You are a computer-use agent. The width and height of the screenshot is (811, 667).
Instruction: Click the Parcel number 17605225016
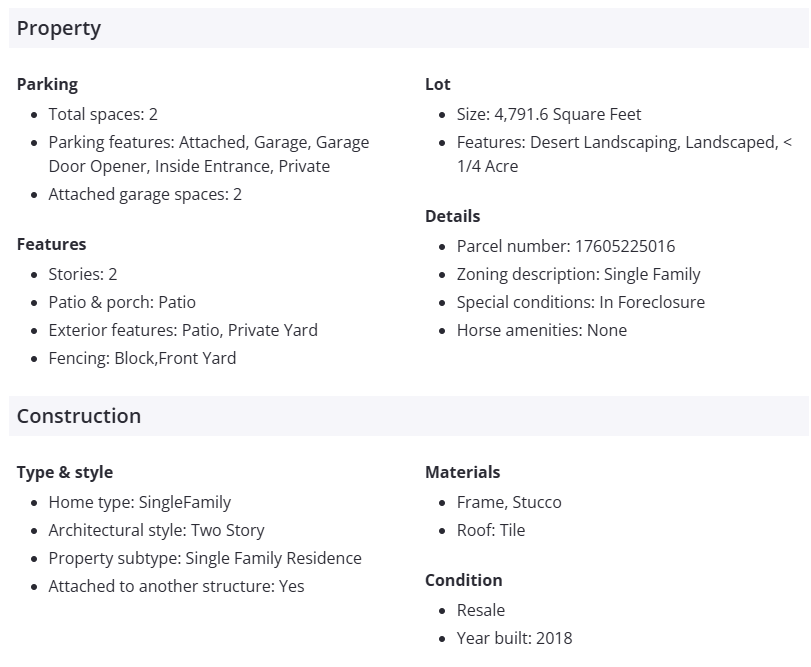coord(566,246)
